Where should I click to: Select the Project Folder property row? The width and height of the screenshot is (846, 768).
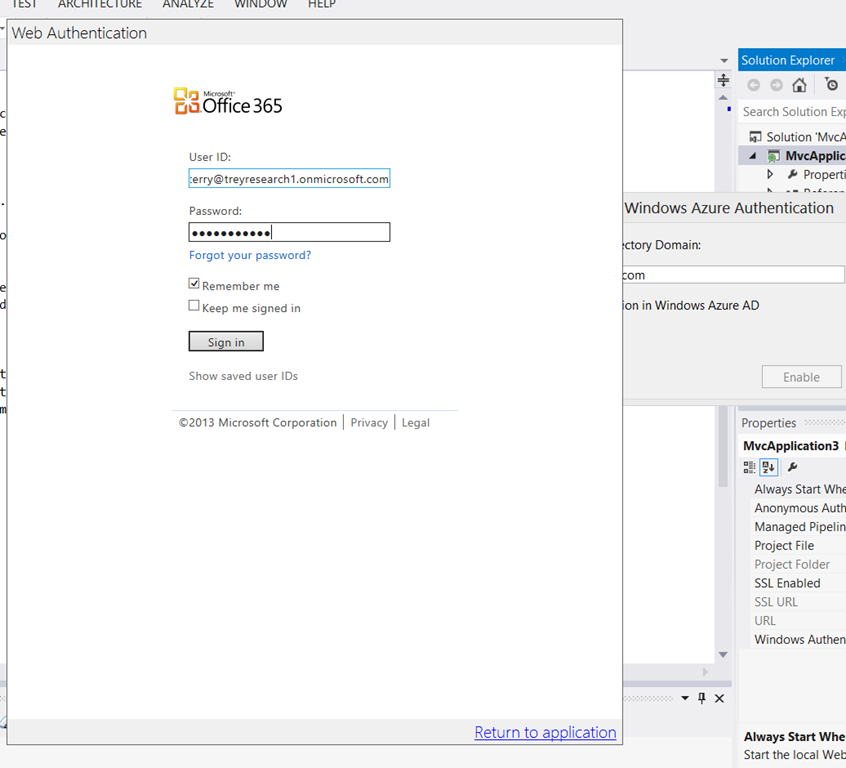click(x=800, y=565)
